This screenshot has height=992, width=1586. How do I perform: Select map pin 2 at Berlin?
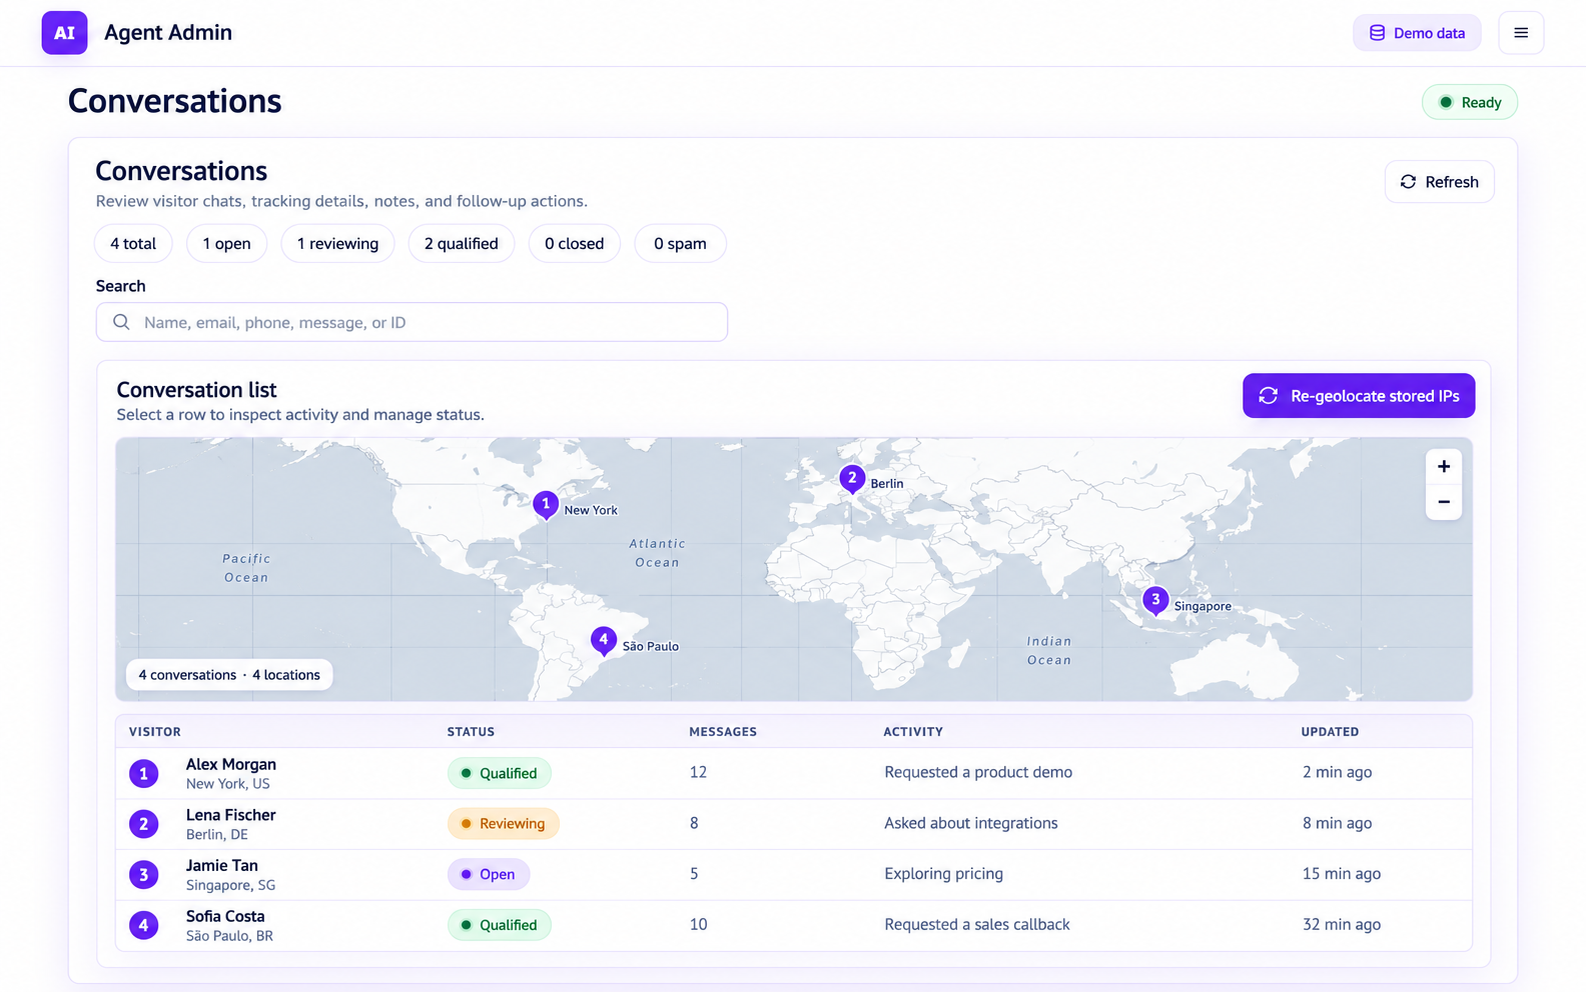pyautogui.click(x=852, y=479)
